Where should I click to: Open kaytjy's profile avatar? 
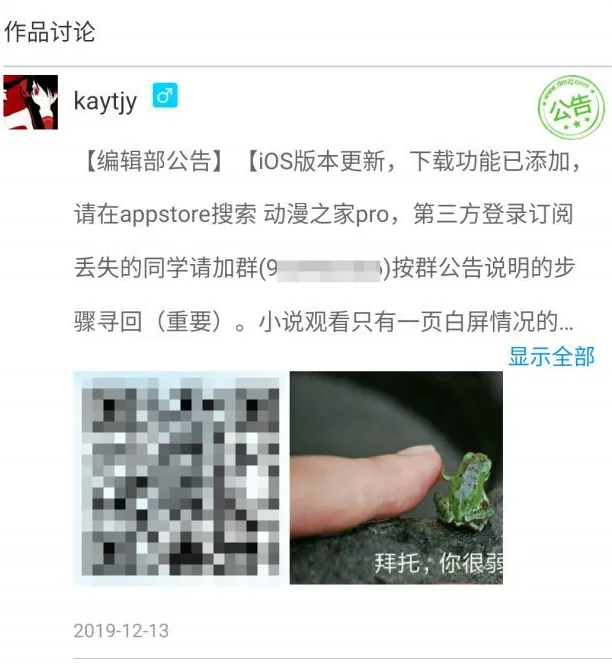coord(30,102)
